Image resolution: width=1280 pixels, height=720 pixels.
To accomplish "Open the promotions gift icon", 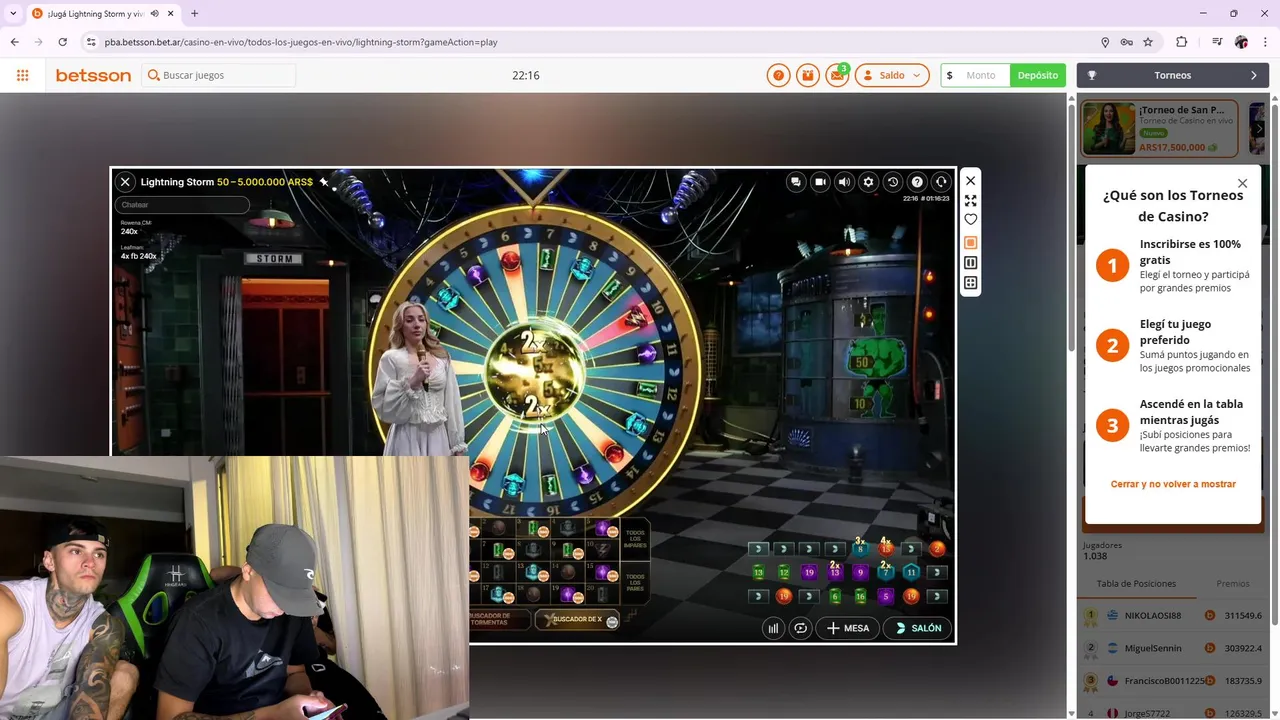I will tap(808, 75).
